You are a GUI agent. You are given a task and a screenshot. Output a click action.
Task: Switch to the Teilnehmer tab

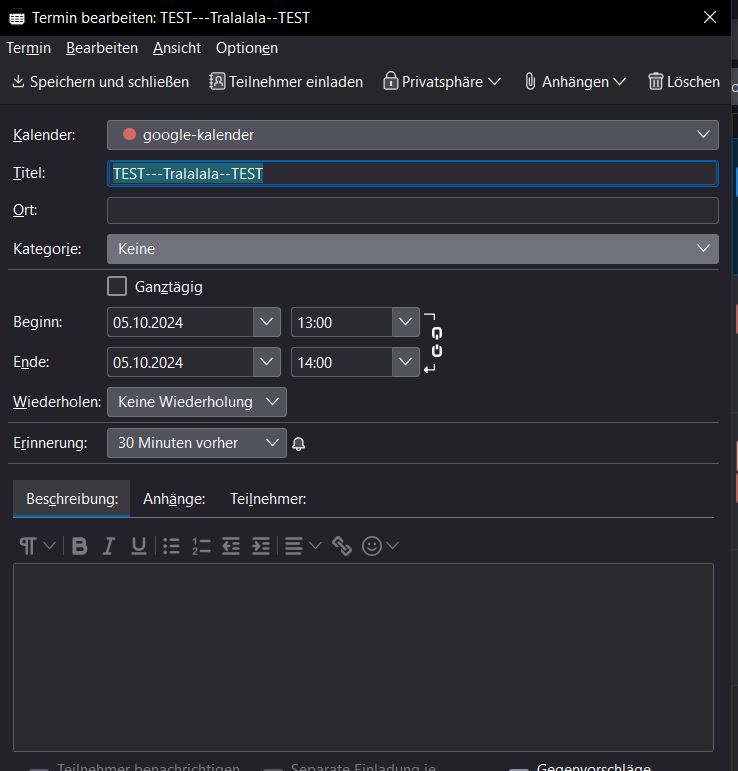pyautogui.click(x=268, y=498)
